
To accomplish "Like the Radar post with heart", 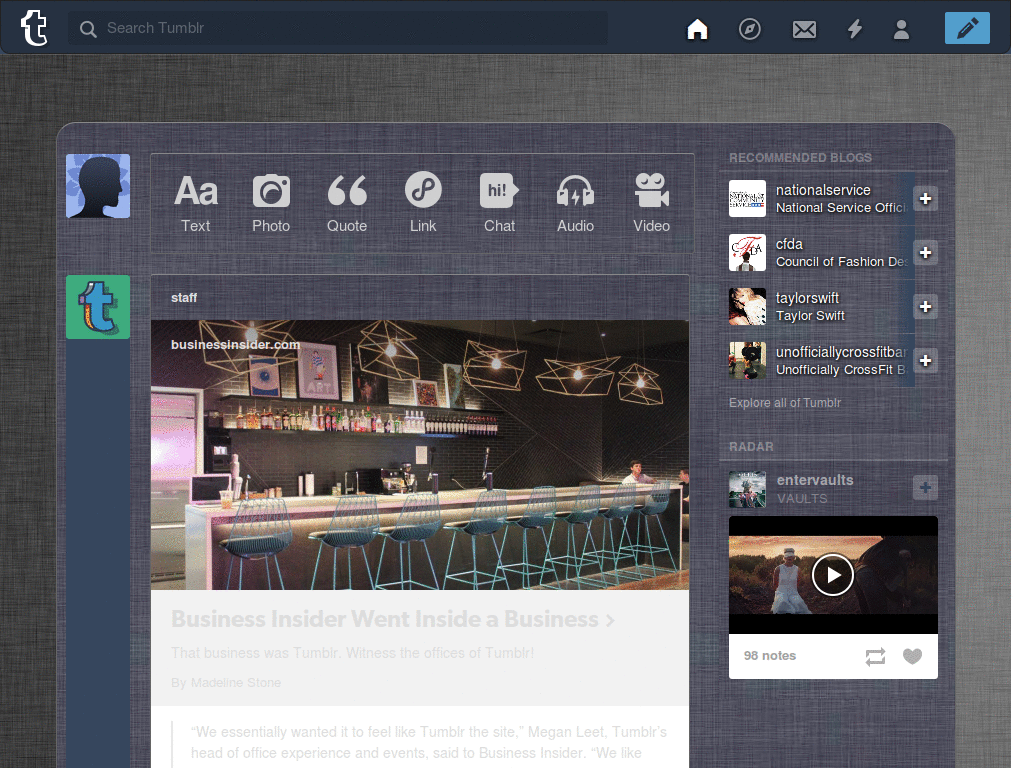I will (912, 656).
